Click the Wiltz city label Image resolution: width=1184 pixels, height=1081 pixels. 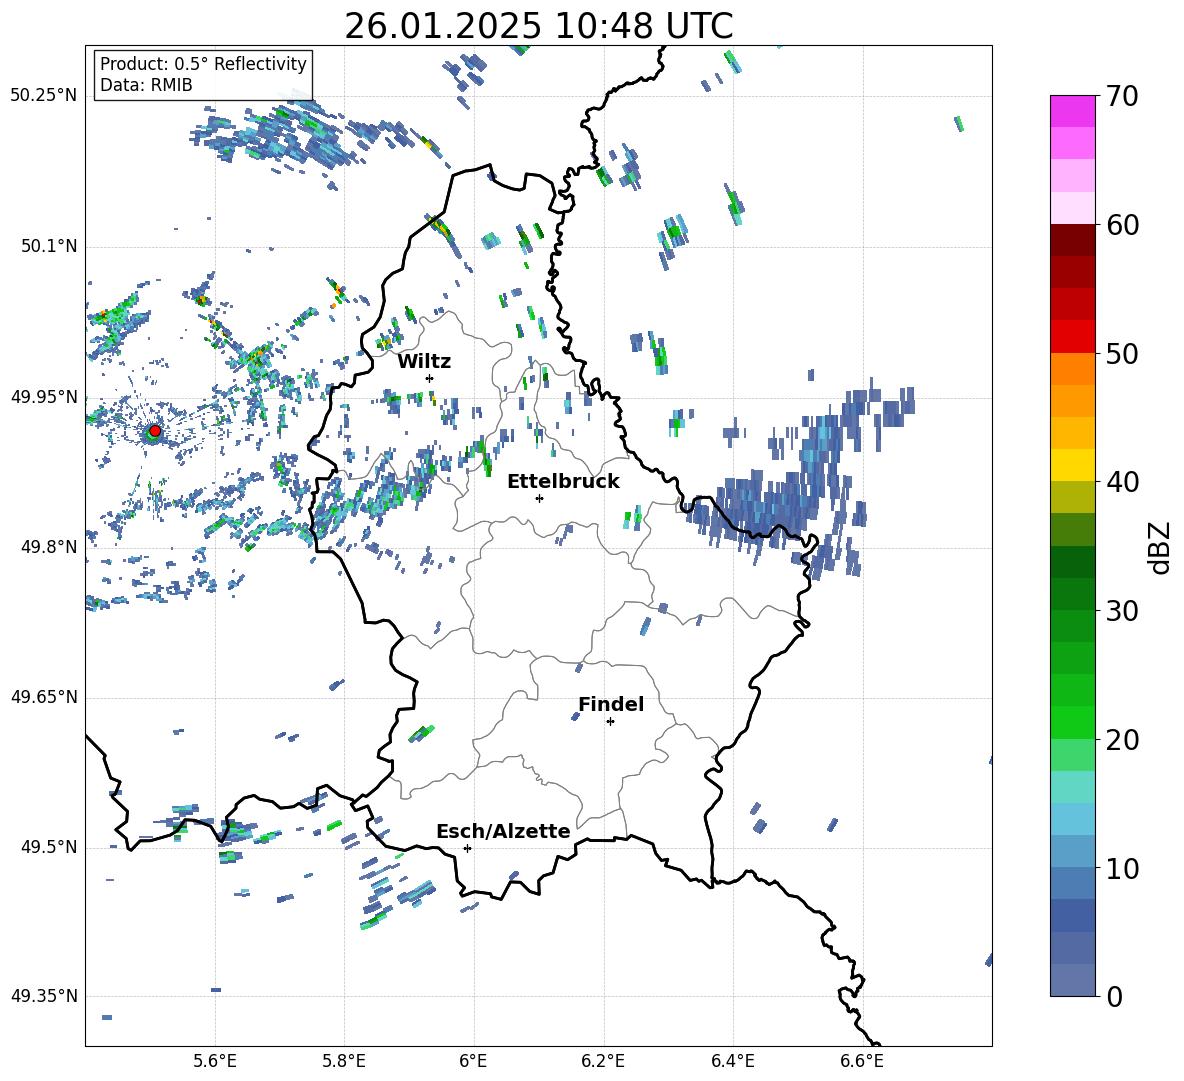[424, 362]
